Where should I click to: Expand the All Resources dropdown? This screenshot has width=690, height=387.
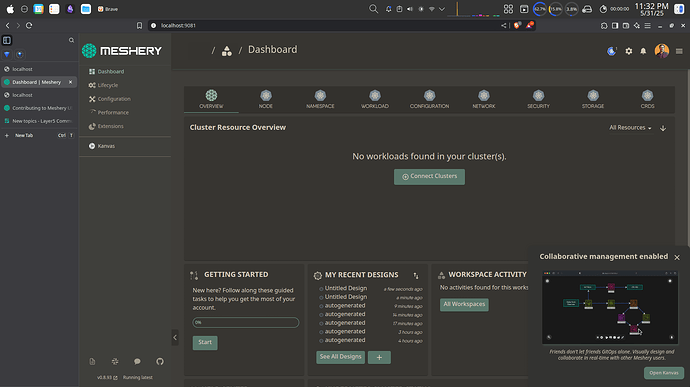click(630, 128)
